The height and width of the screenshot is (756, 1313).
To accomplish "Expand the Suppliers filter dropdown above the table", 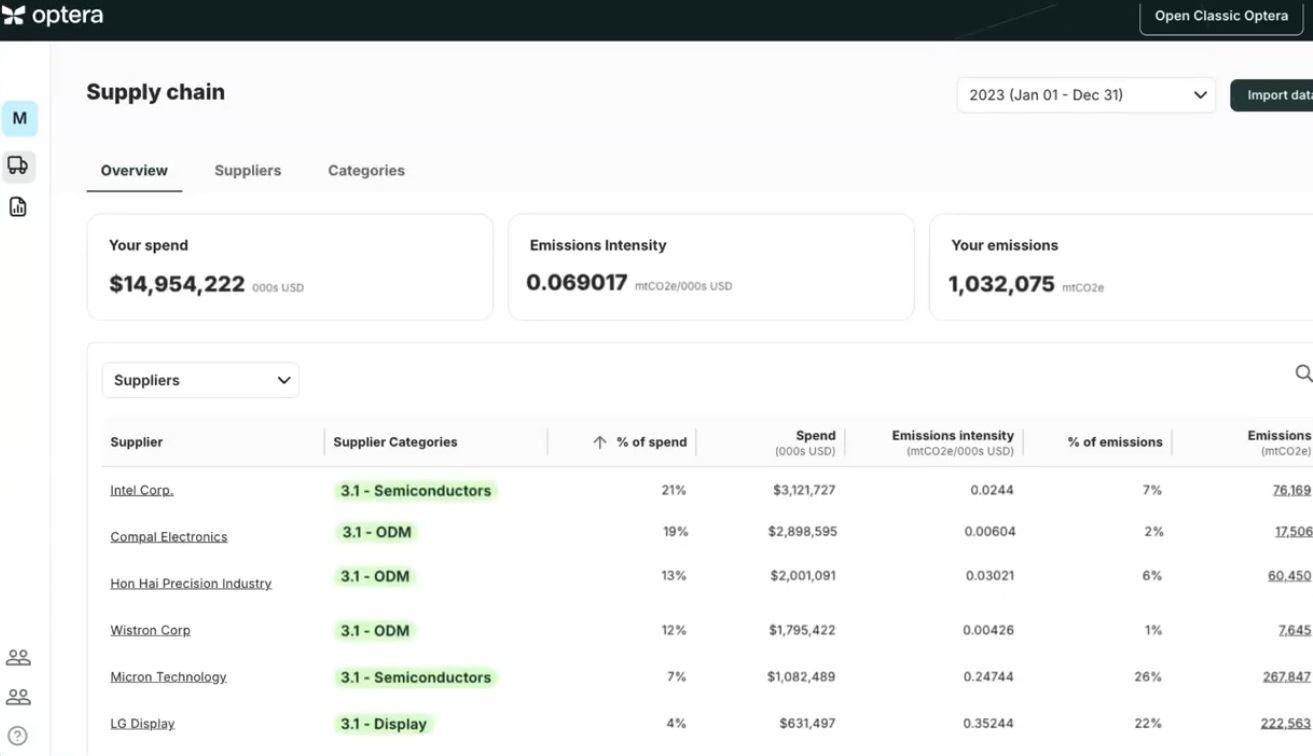I will pyautogui.click(x=200, y=380).
